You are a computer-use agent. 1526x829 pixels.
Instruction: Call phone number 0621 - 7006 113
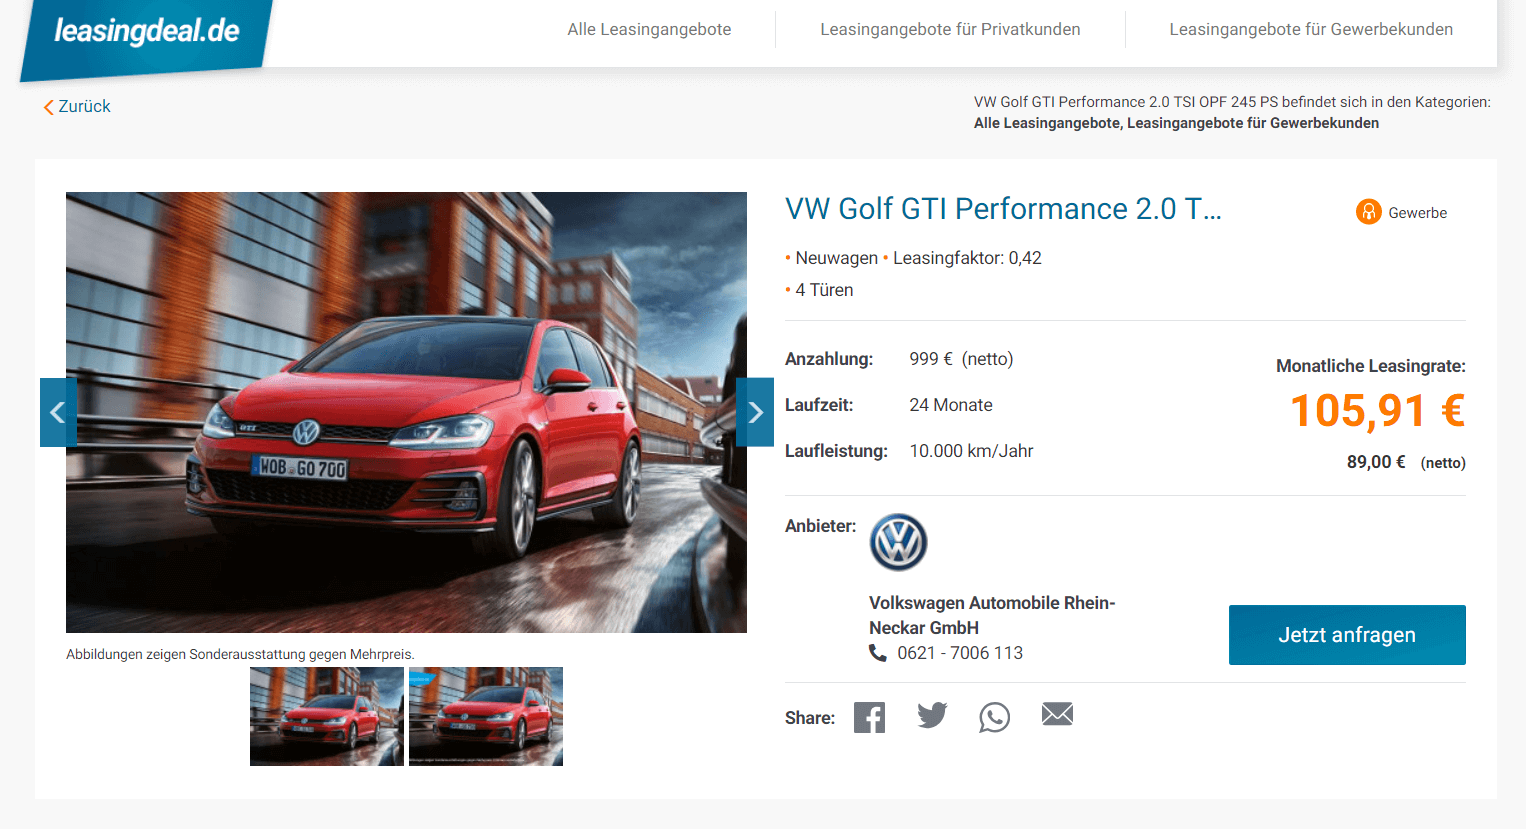[x=960, y=653]
